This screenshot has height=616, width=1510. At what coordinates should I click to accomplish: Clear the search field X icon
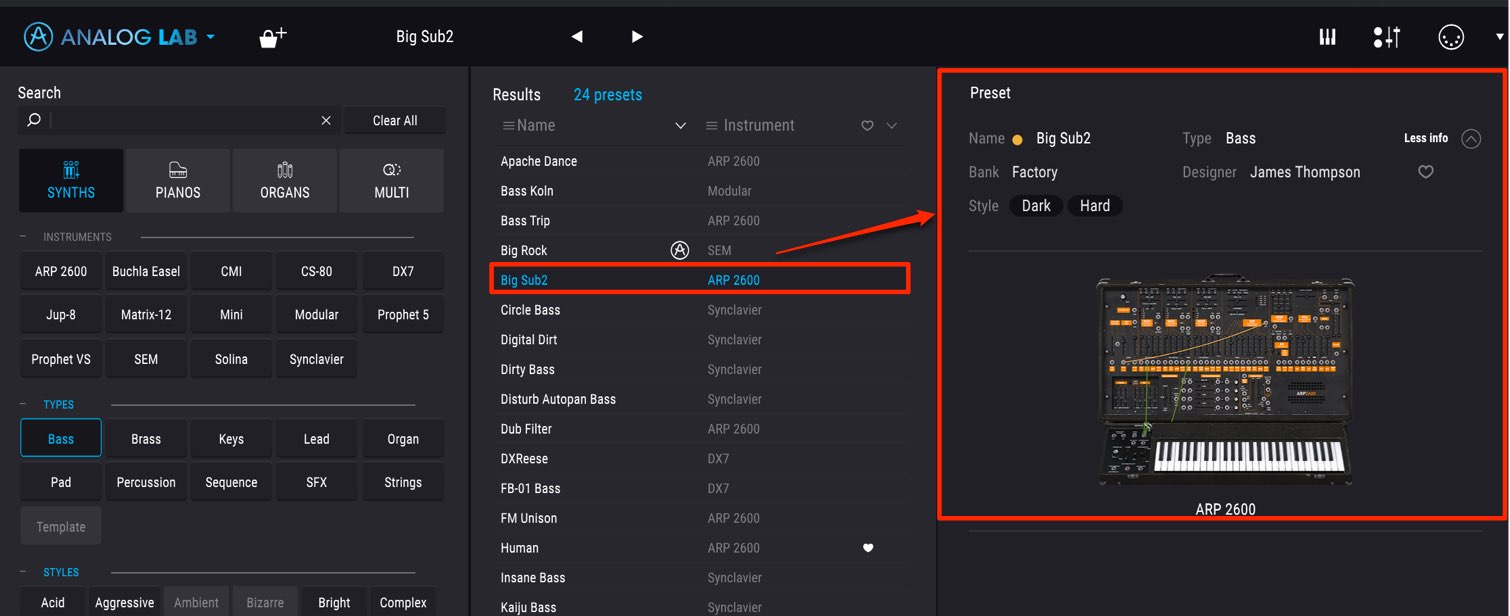click(x=326, y=120)
